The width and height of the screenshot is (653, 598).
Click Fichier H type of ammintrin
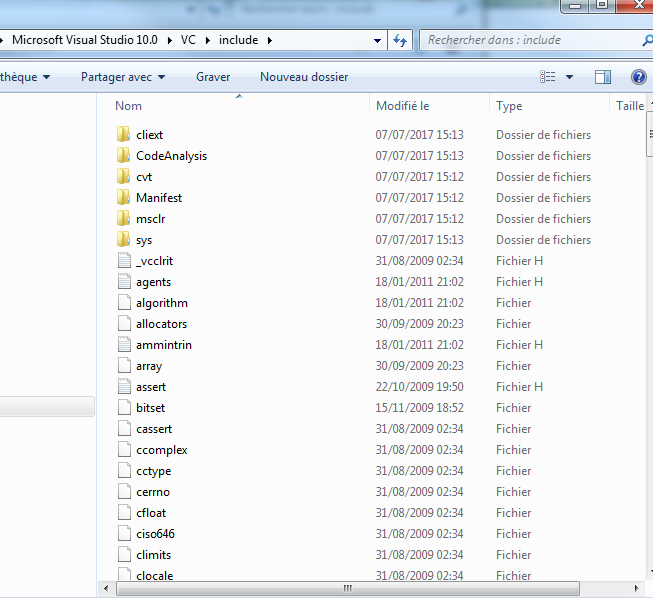click(519, 345)
